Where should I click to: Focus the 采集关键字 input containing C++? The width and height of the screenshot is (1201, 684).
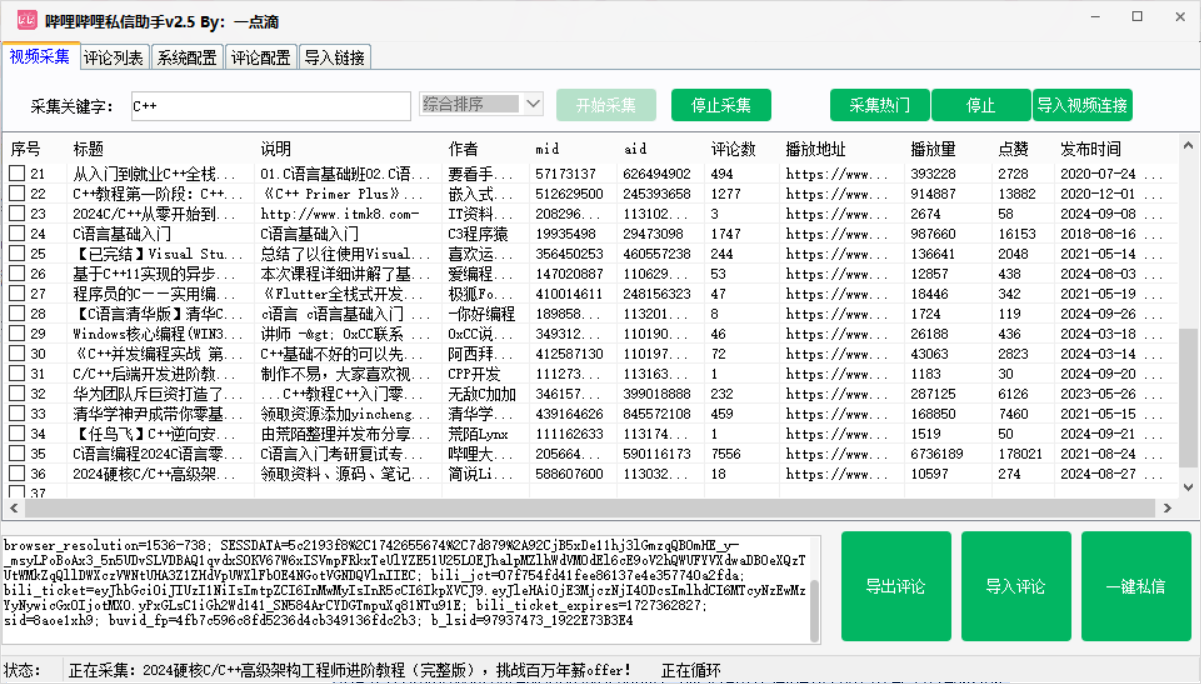point(271,106)
